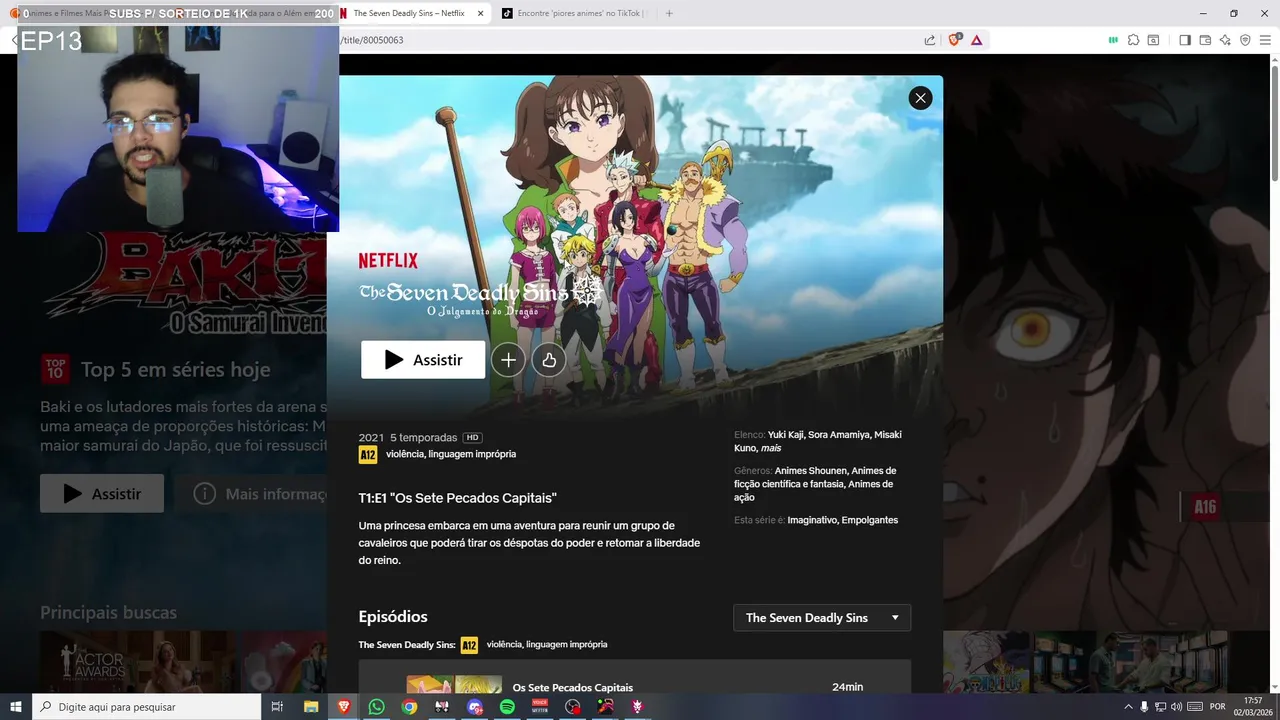Open the network tray icon
The image size is (1280, 720).
point(1160,706)
